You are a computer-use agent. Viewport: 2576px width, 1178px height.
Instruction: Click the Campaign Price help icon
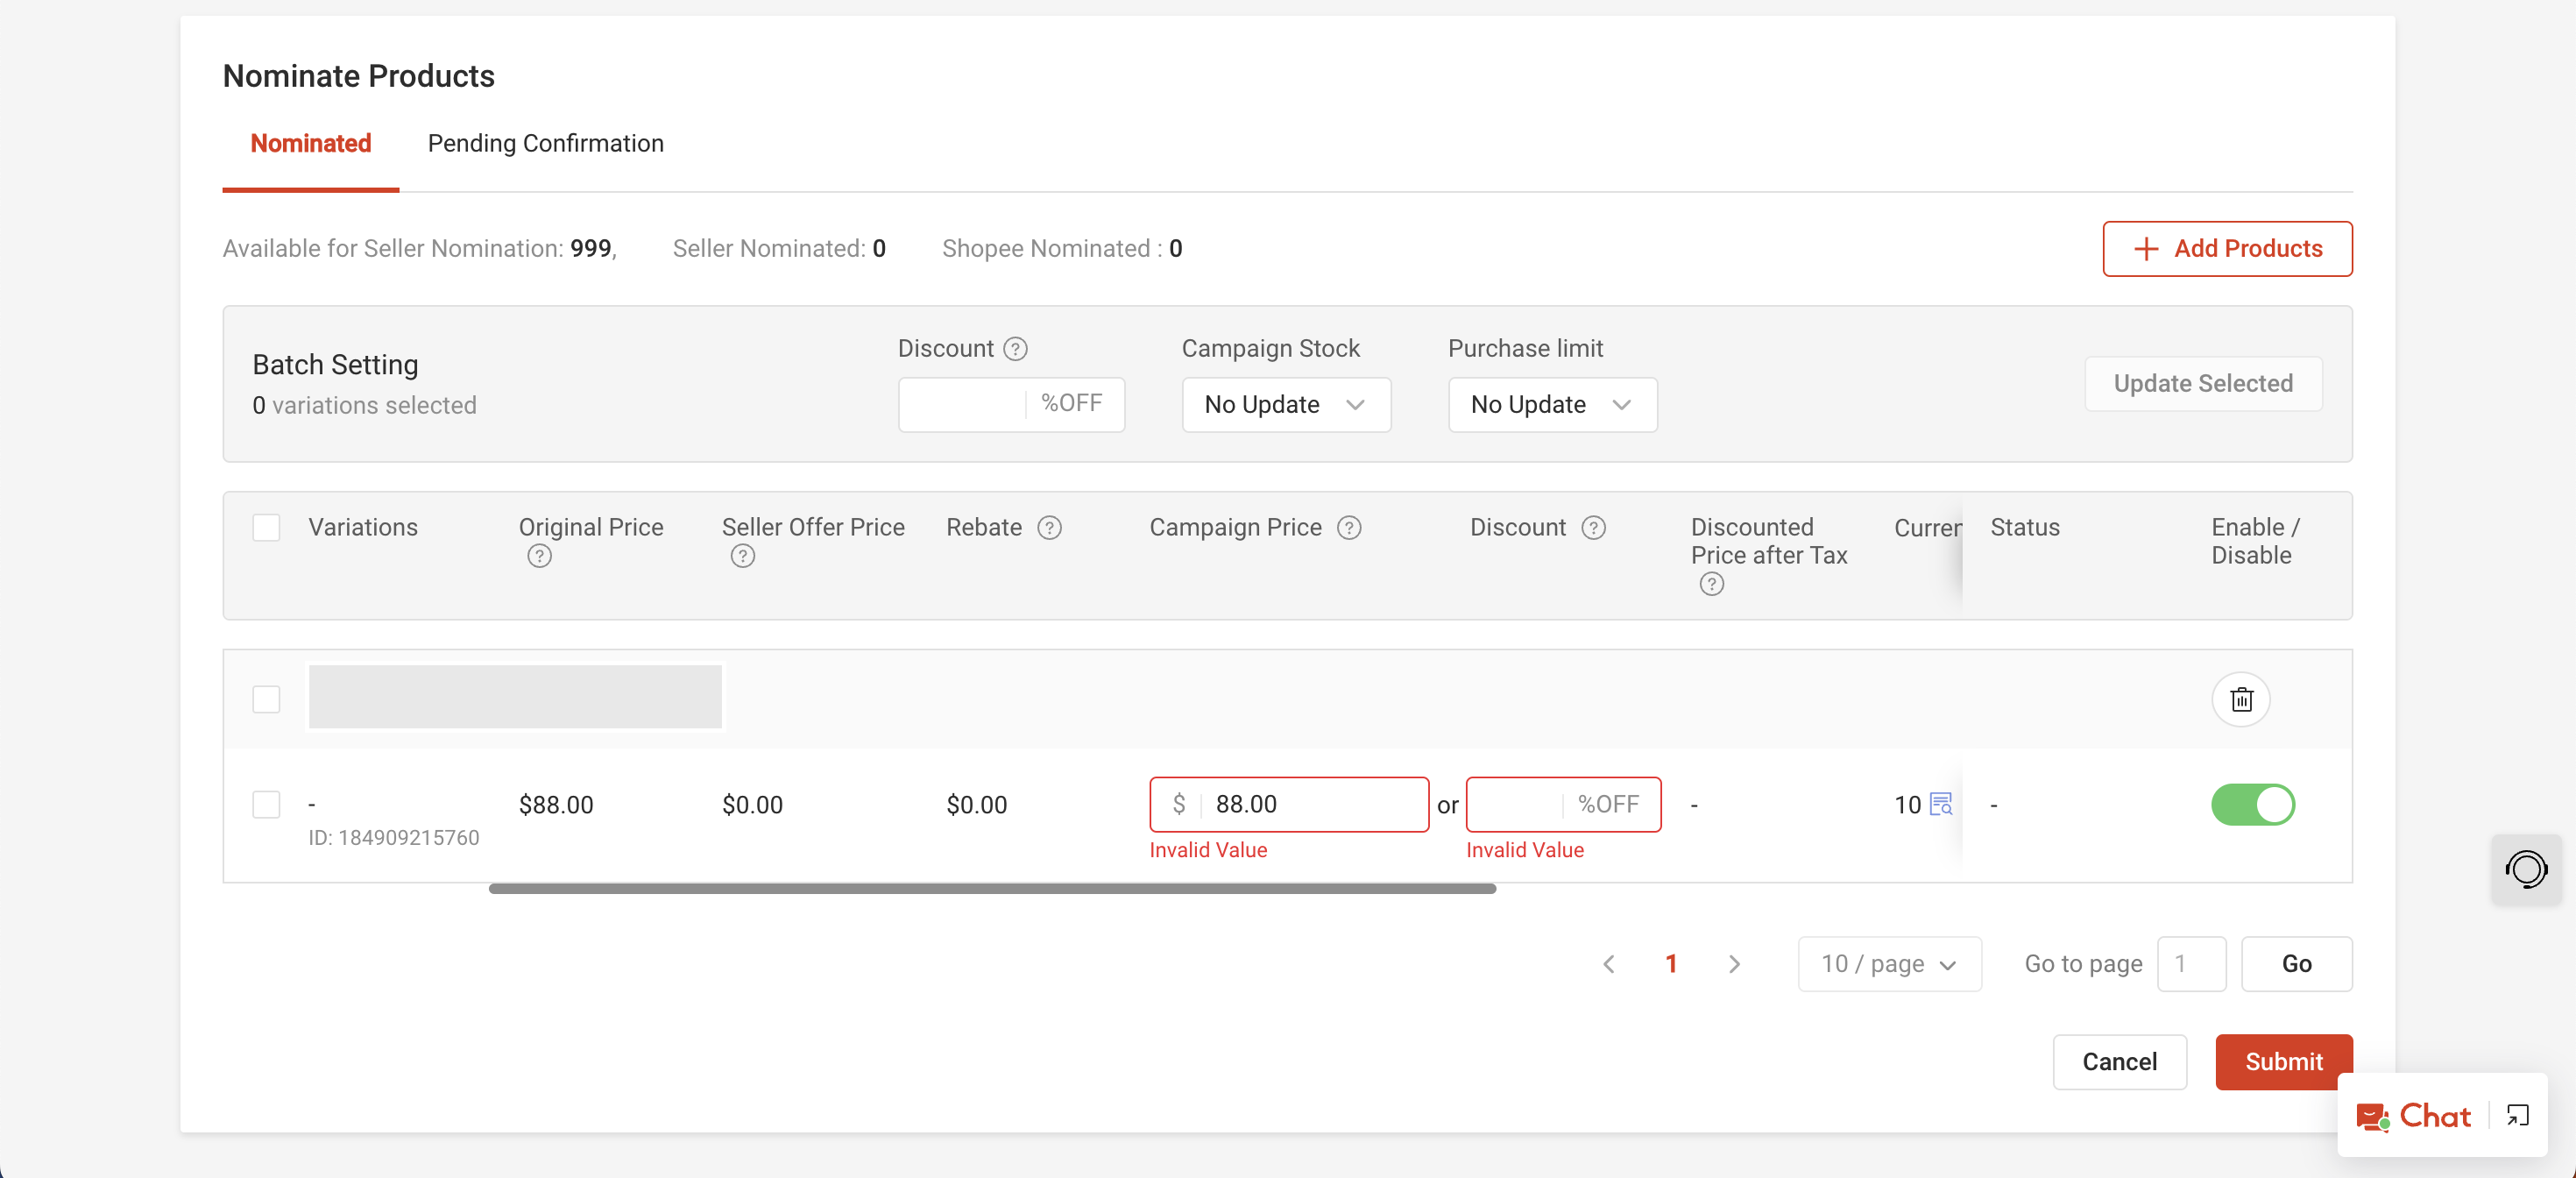pyautogui.click(x=1349, y=528)
